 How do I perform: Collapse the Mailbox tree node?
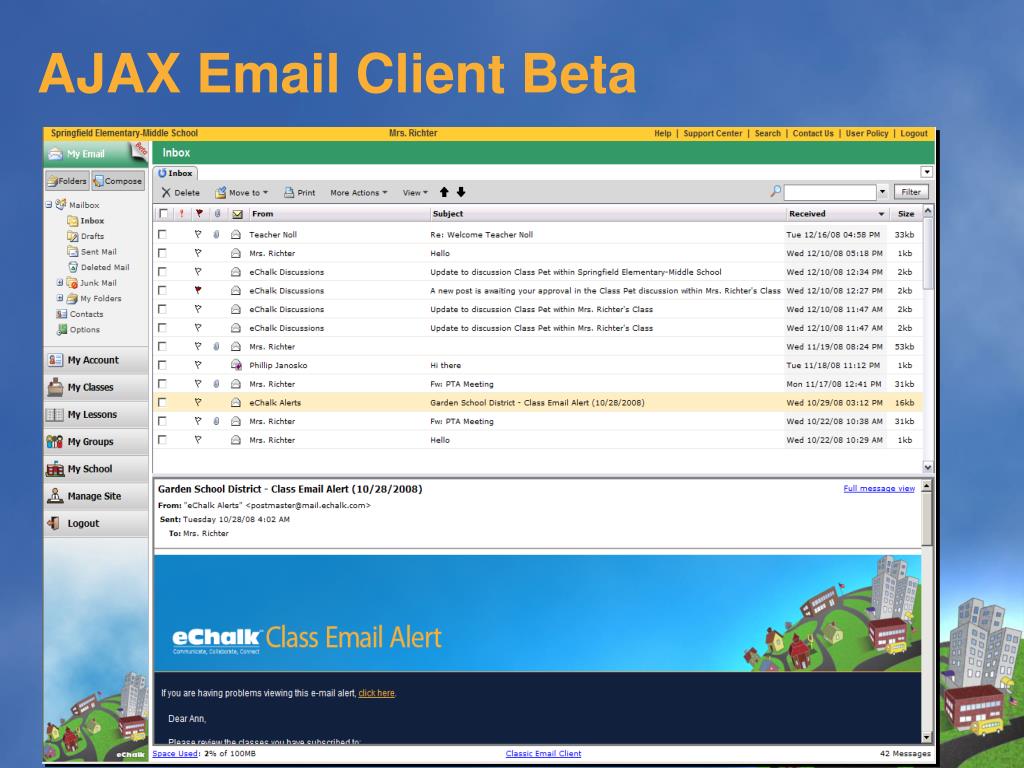coord(49,204)
